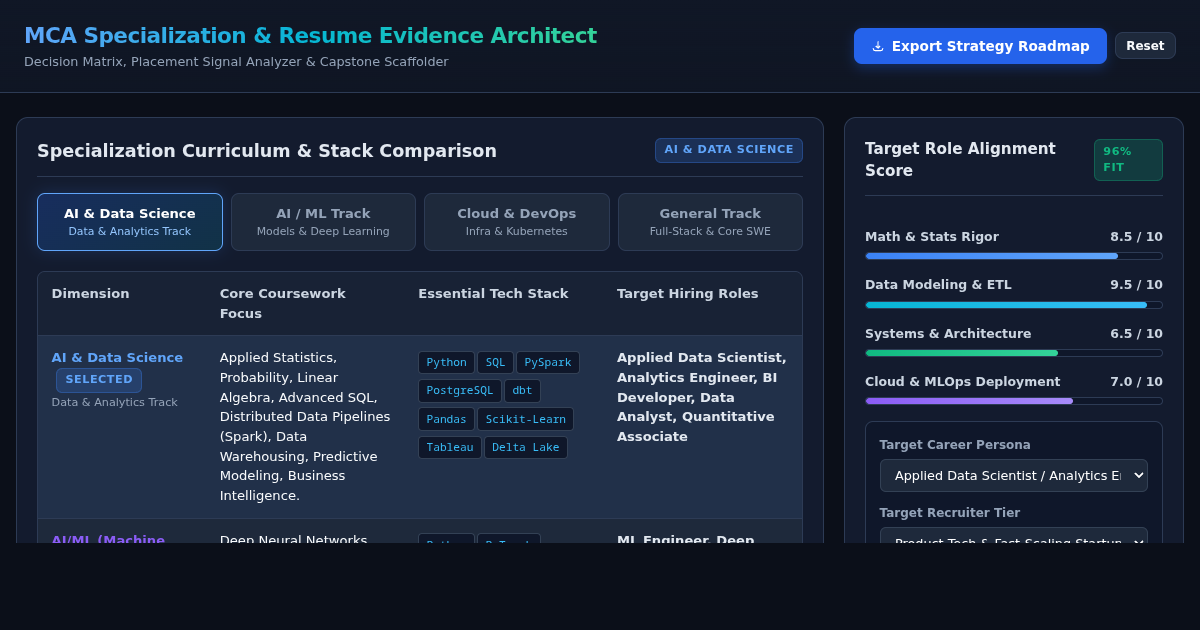The height and width of the screenshot is (630, 1200).
Task: Click the Math & Stats Rigor progress bar
Action: click(x=1014, y=256)
